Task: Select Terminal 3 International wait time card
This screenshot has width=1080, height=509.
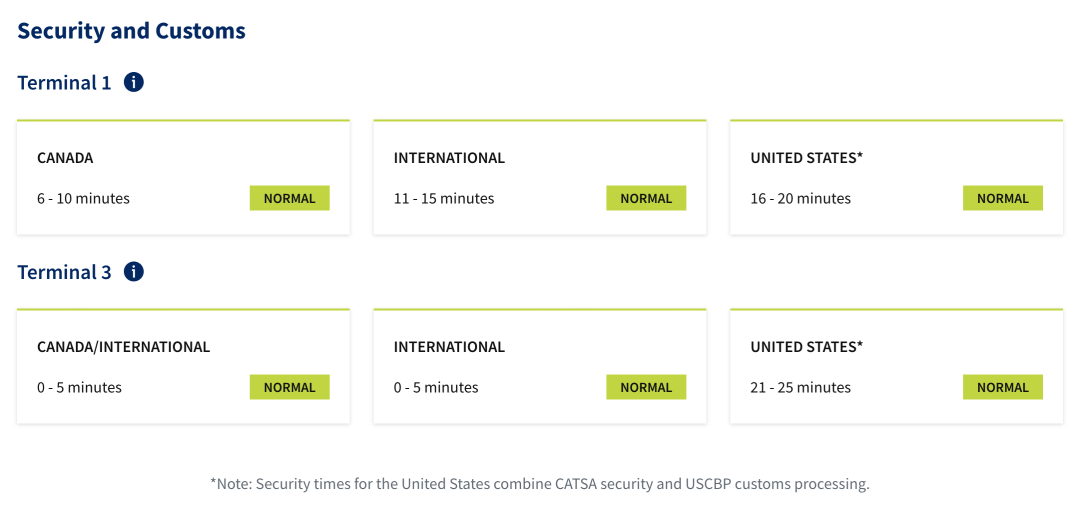Action: click(540, 366)
